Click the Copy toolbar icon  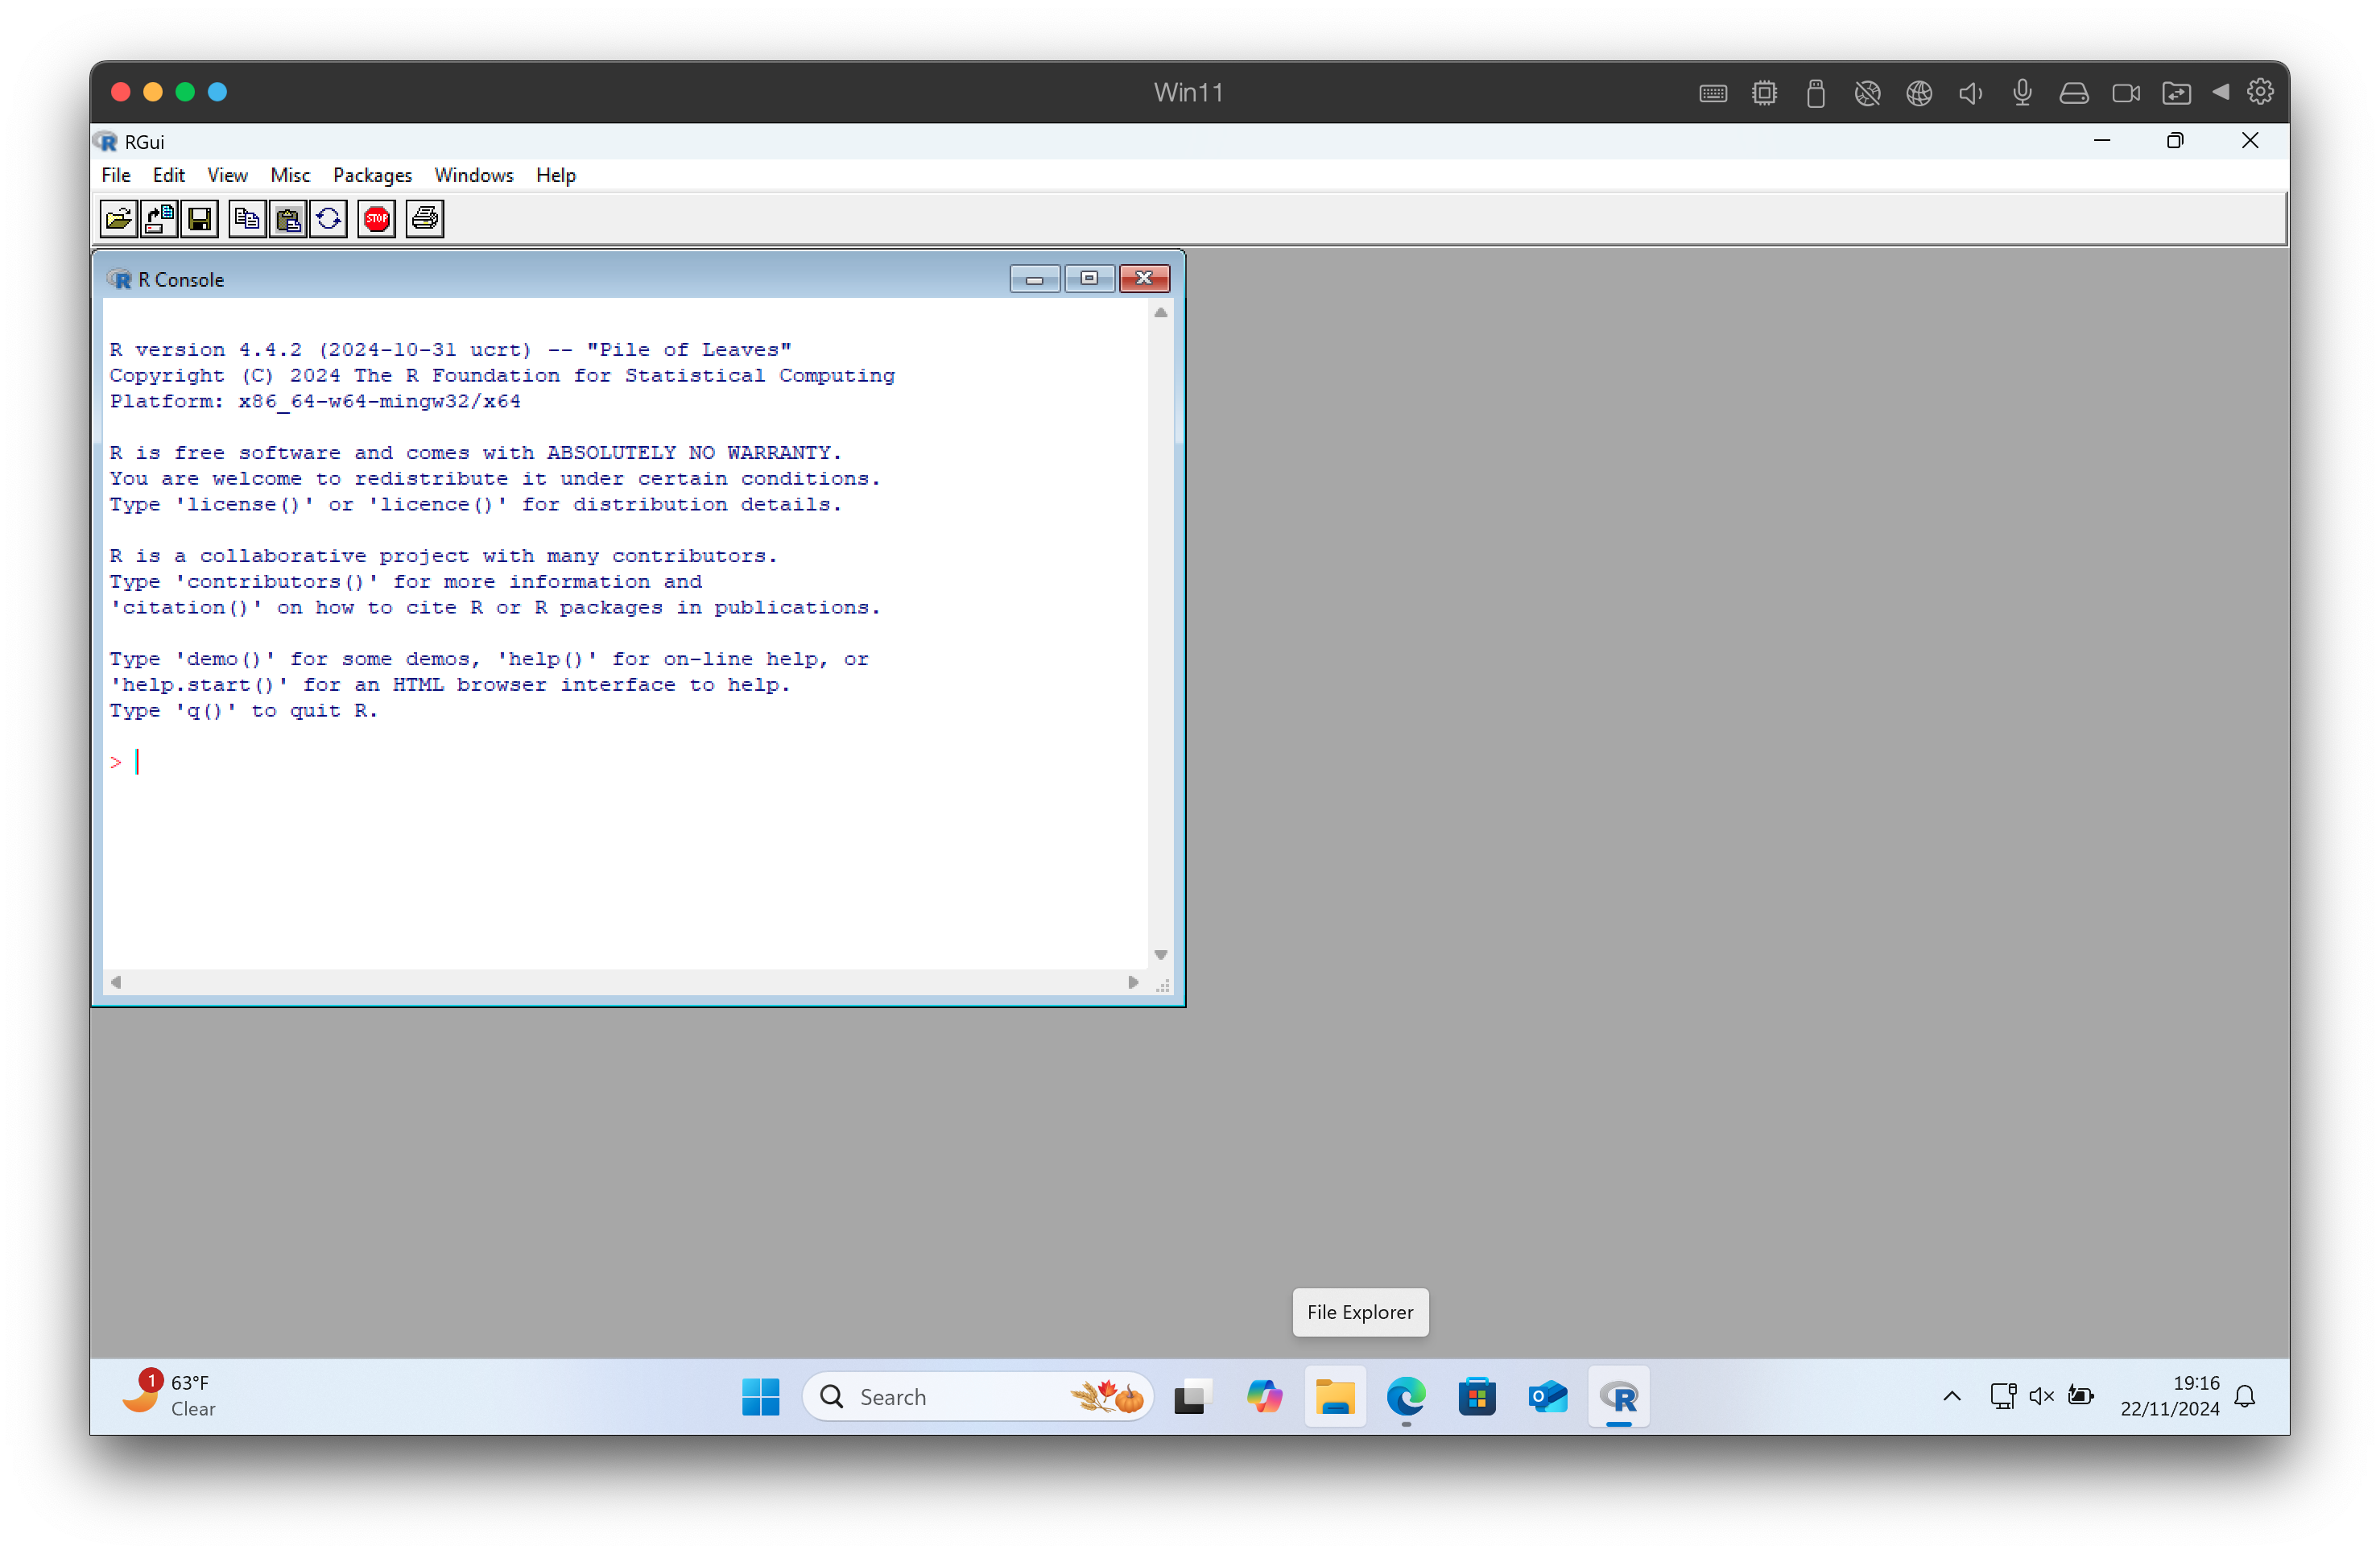tap(247, 219)
